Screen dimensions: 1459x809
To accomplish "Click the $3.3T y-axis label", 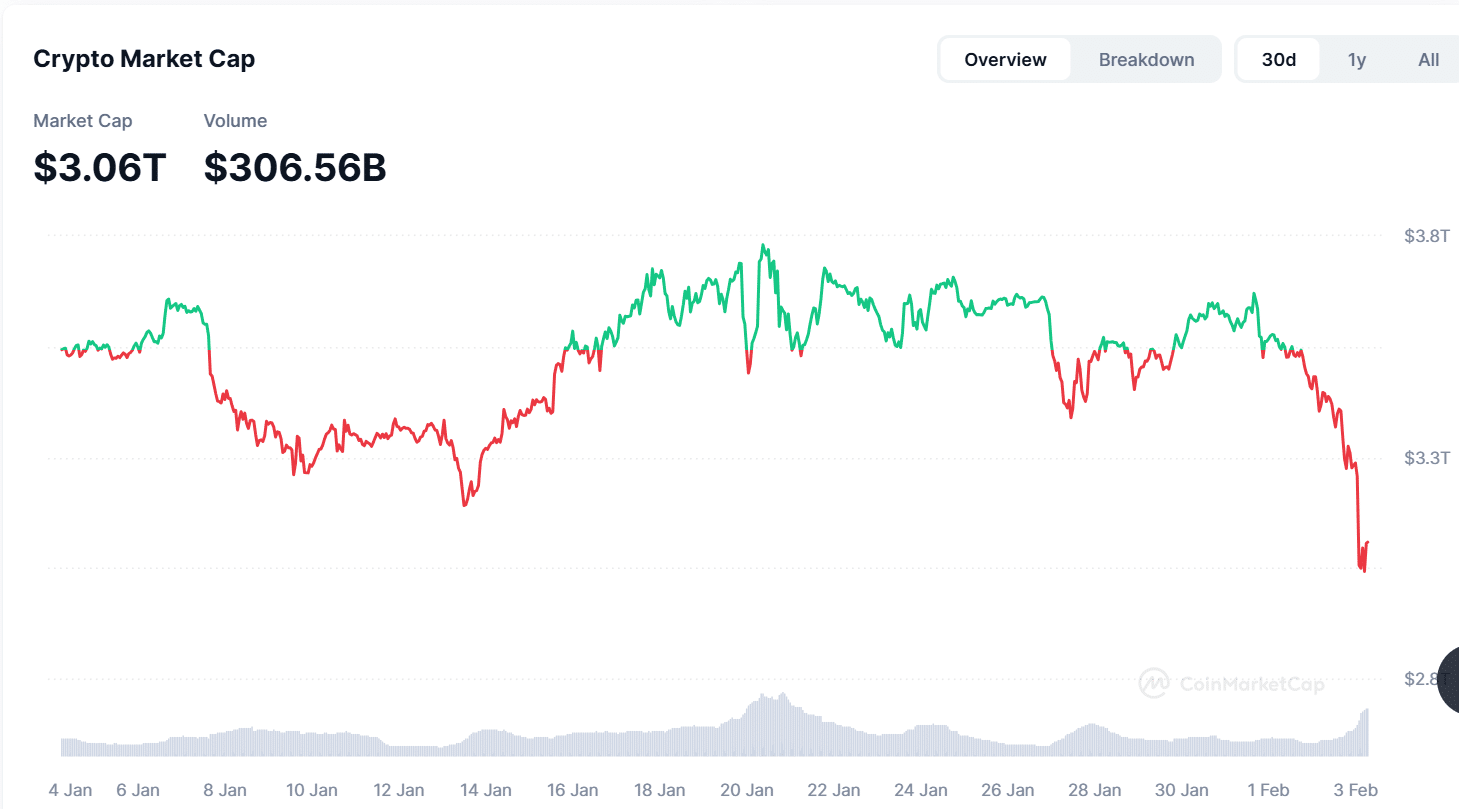I will click(1426, 458).
